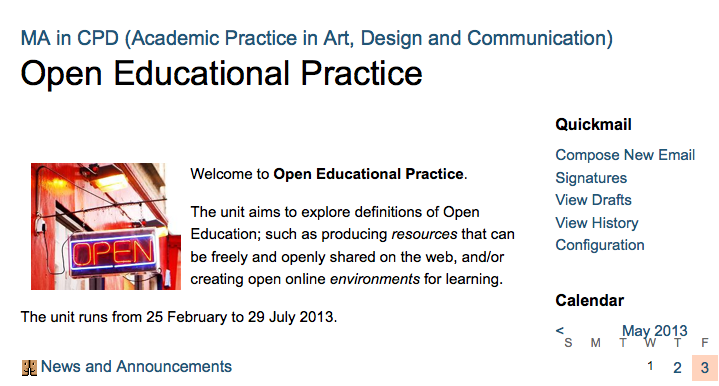Click the Open Educational Practice page heading

point(221,73)
